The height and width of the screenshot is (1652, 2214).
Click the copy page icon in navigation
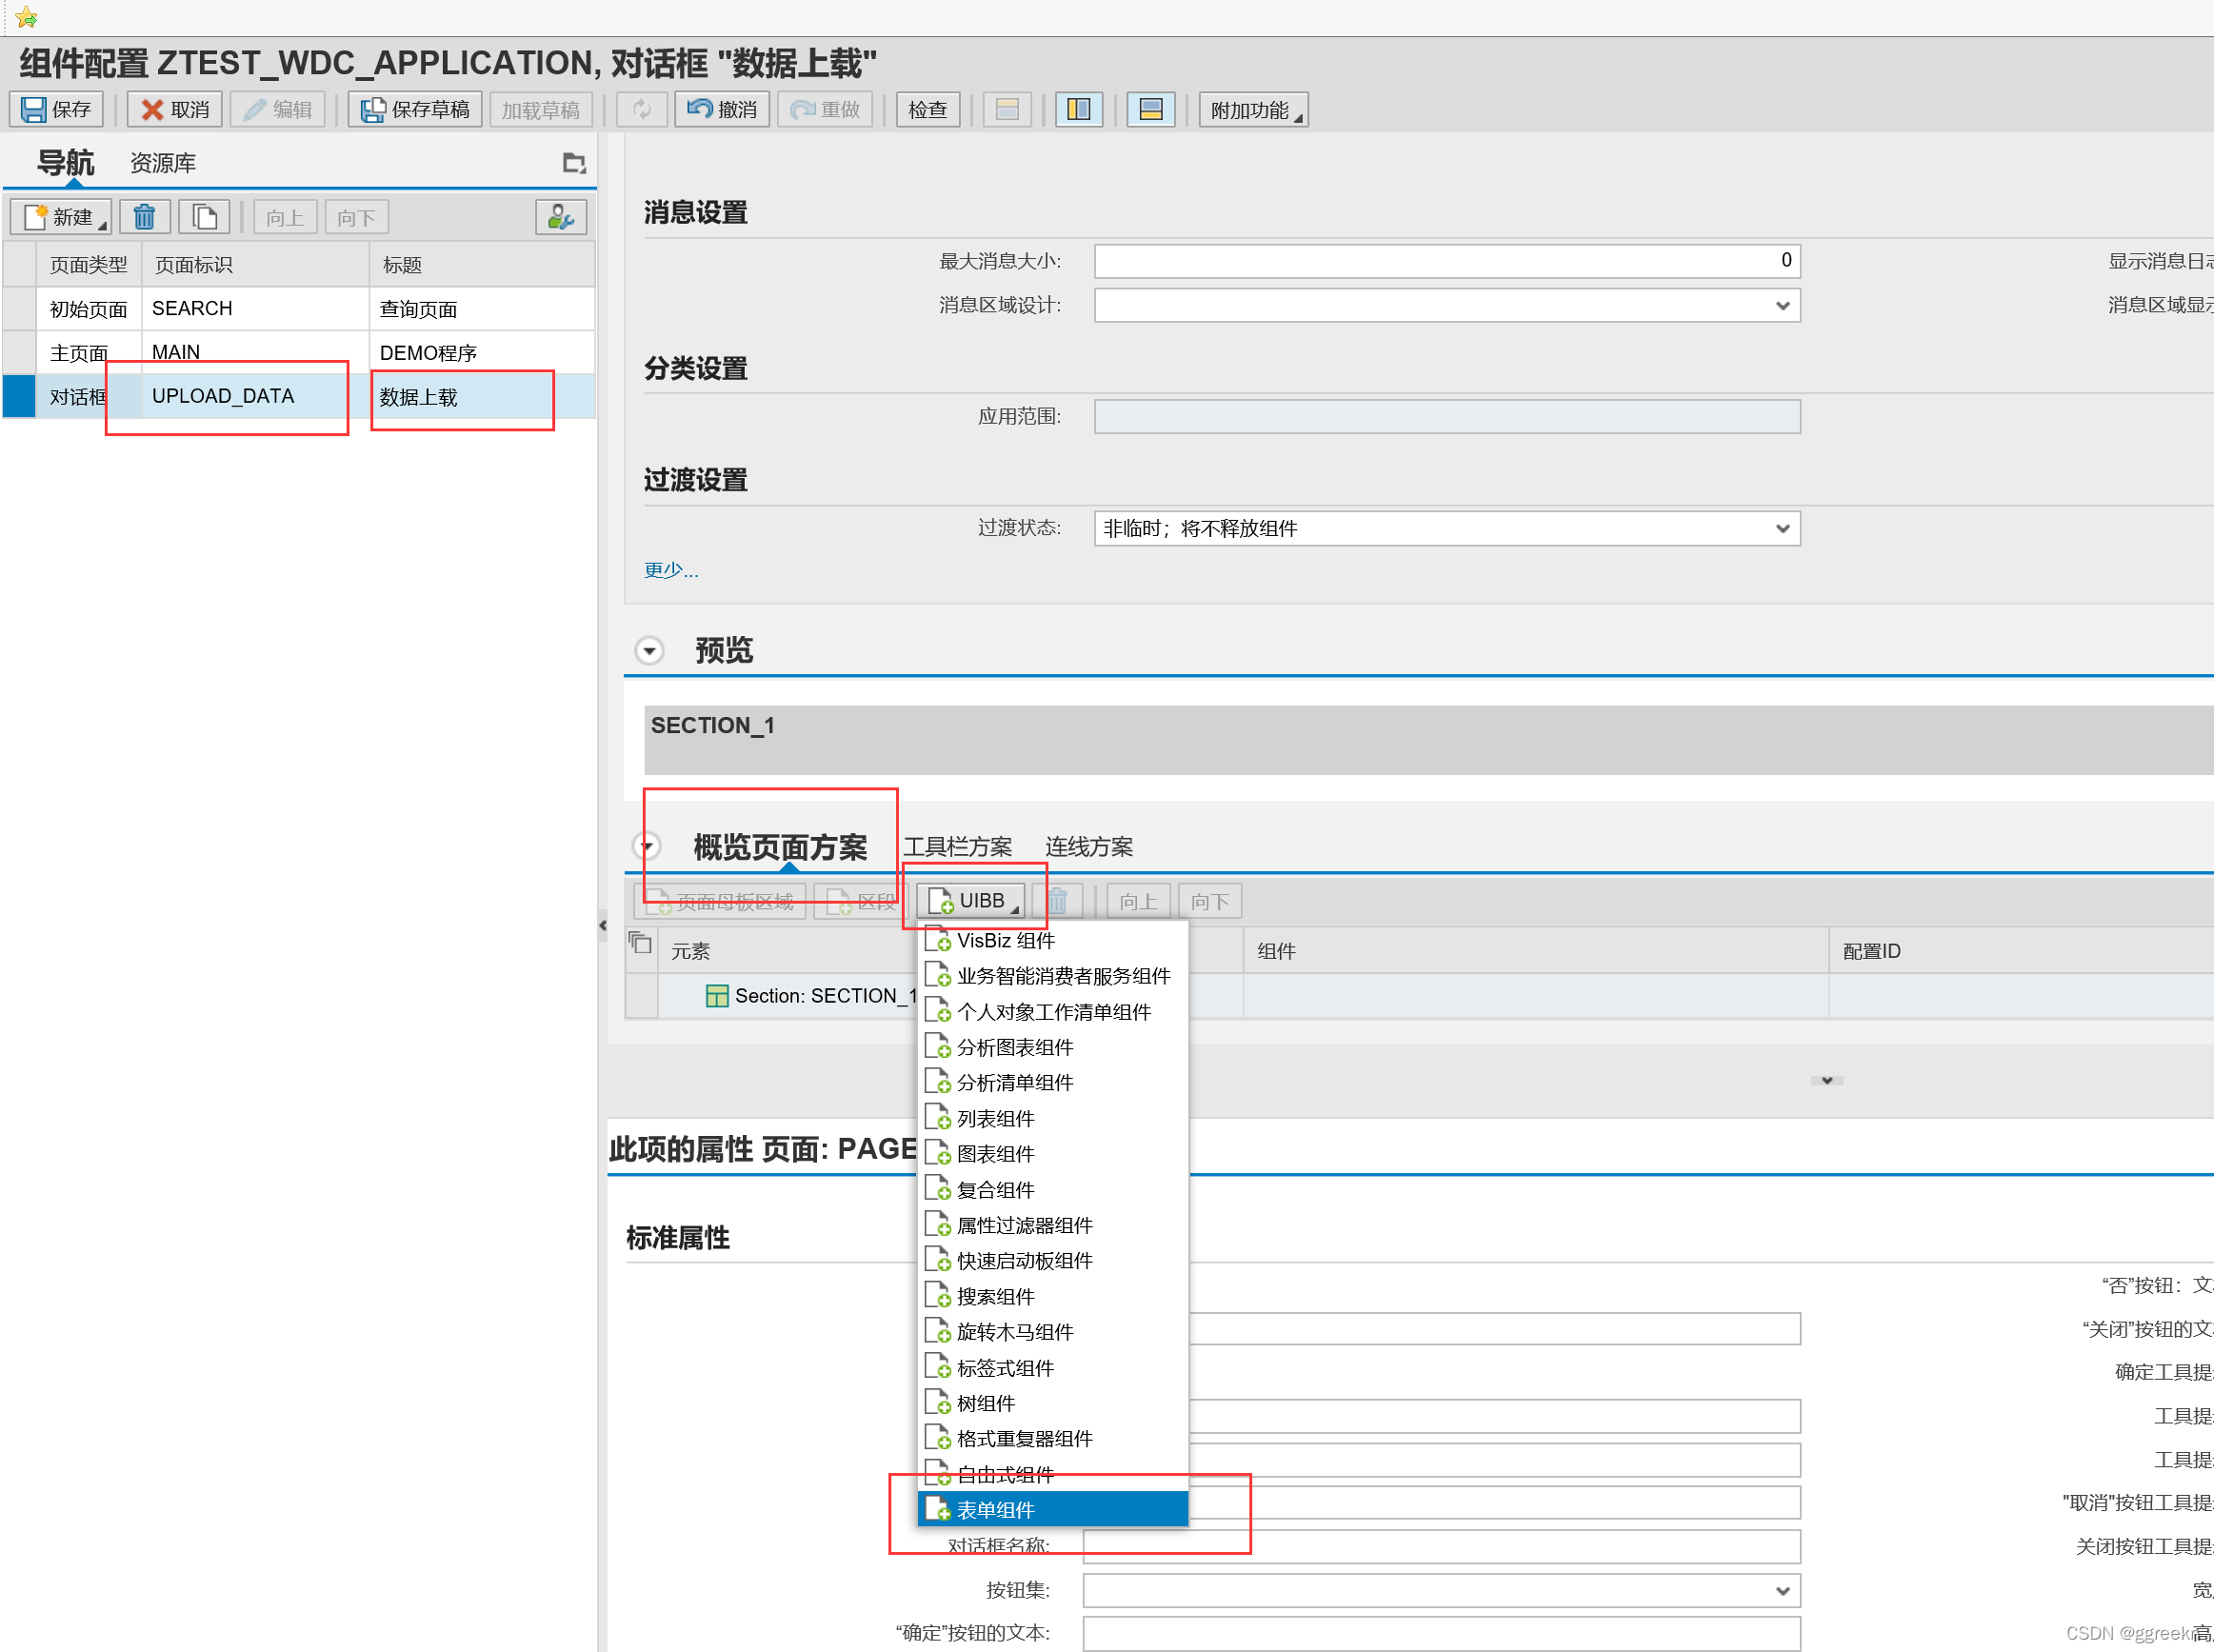point(205,217)
